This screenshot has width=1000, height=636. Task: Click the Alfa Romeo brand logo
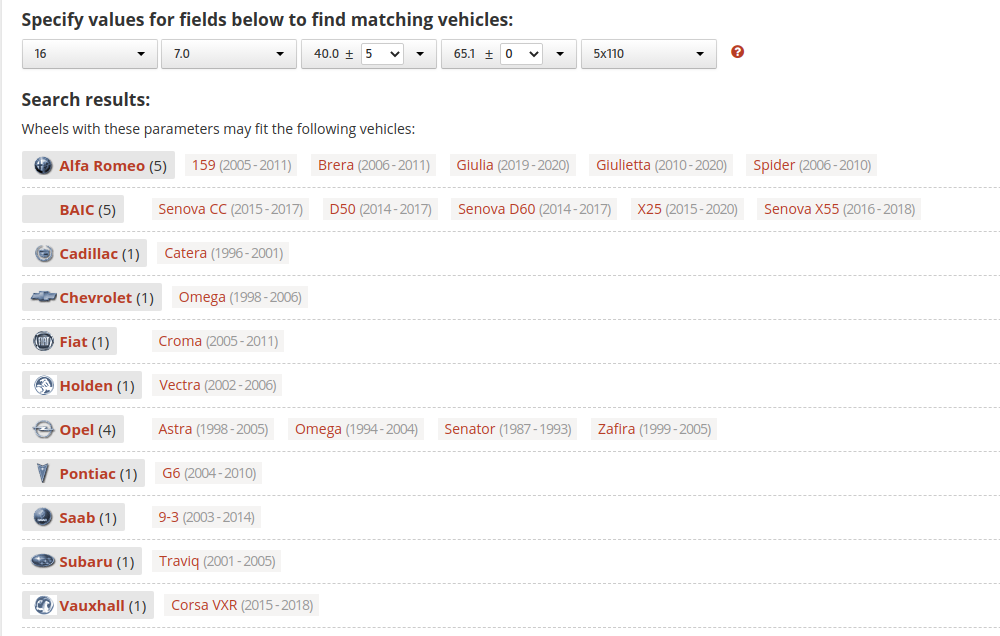(x=43, y=165)
